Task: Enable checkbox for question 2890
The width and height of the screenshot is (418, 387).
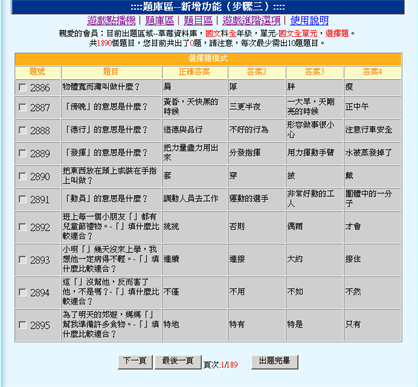Action: 23,176
